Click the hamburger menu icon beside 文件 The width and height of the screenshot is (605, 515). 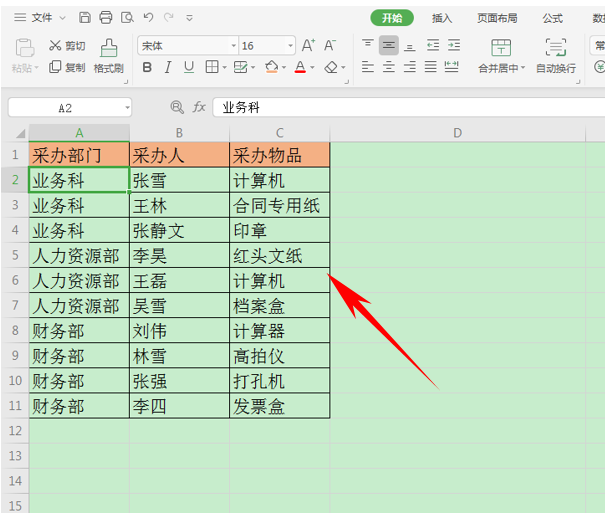tap(20, 17)
